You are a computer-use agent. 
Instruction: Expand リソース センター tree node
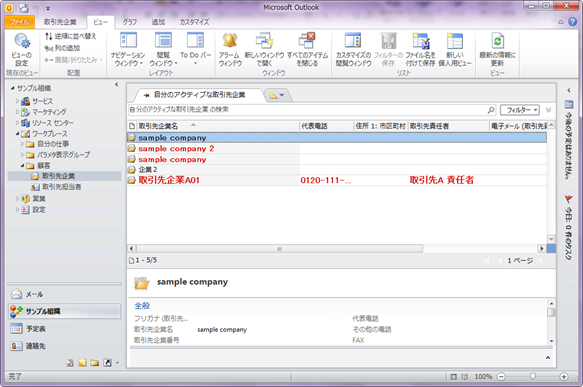(17, 122)
